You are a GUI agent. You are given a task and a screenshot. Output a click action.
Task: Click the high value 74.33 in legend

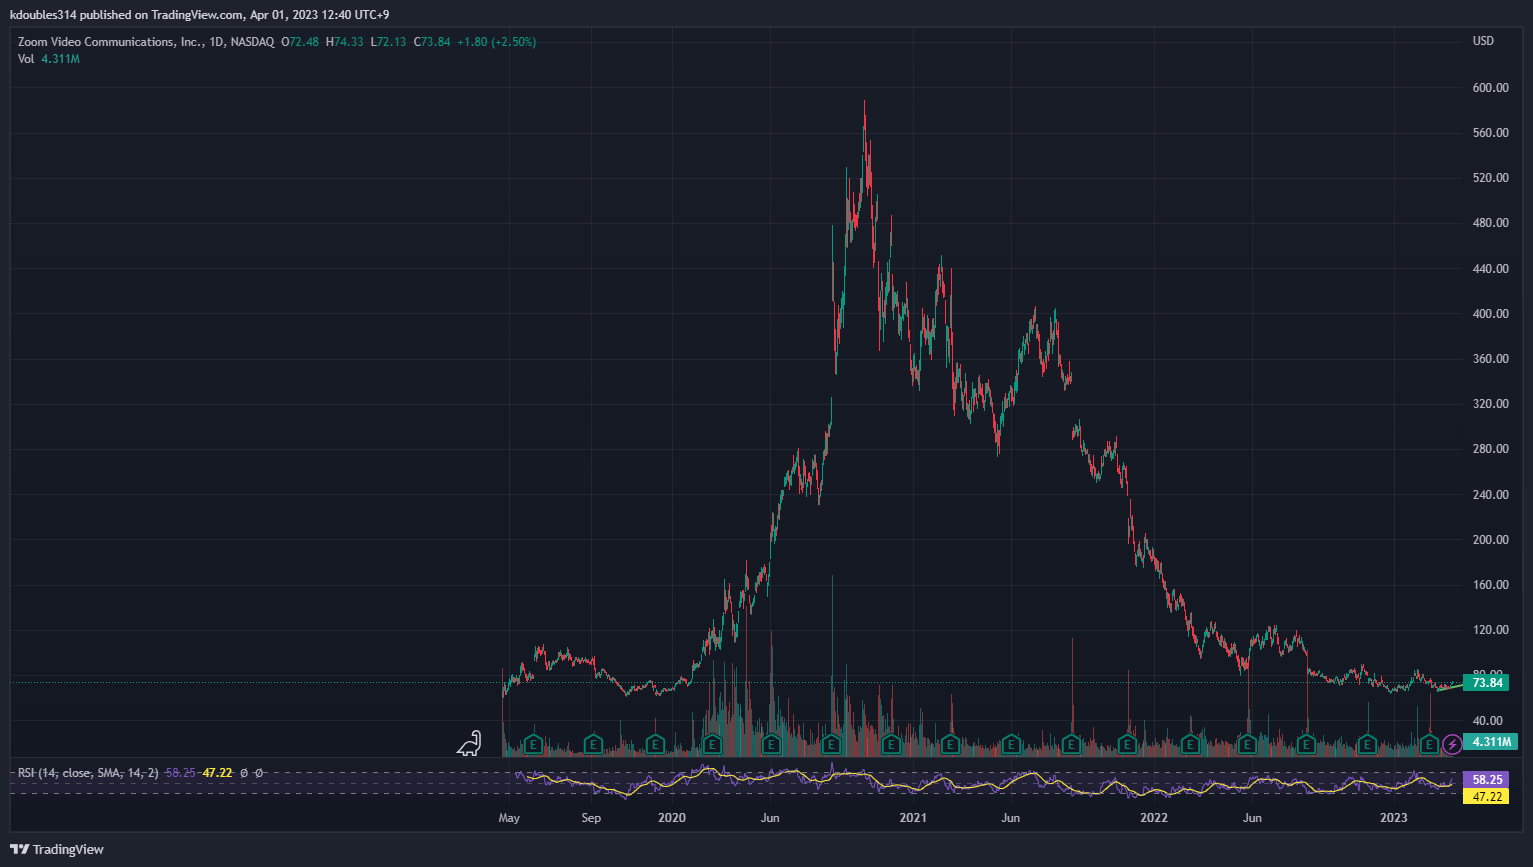[x=348, y=42]
